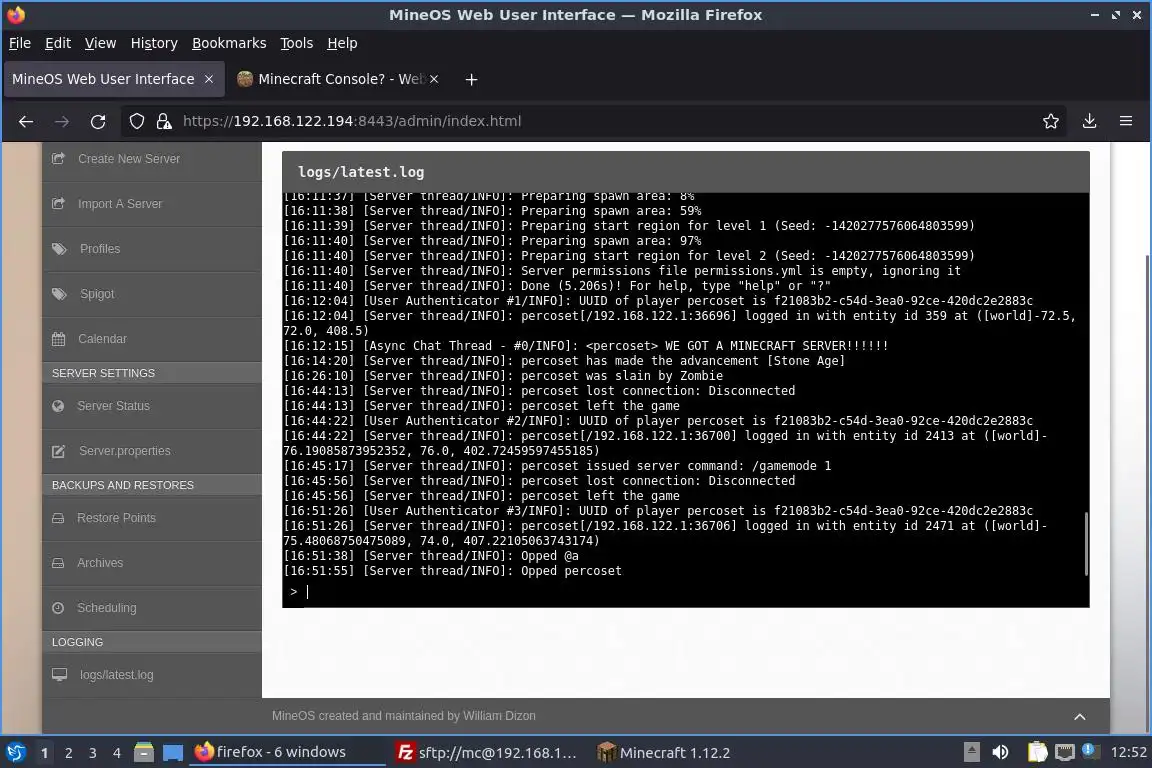Open Firefox hamburger application menu
The width and height of the screenshot is (1152, 768).
pos(1126,121)
